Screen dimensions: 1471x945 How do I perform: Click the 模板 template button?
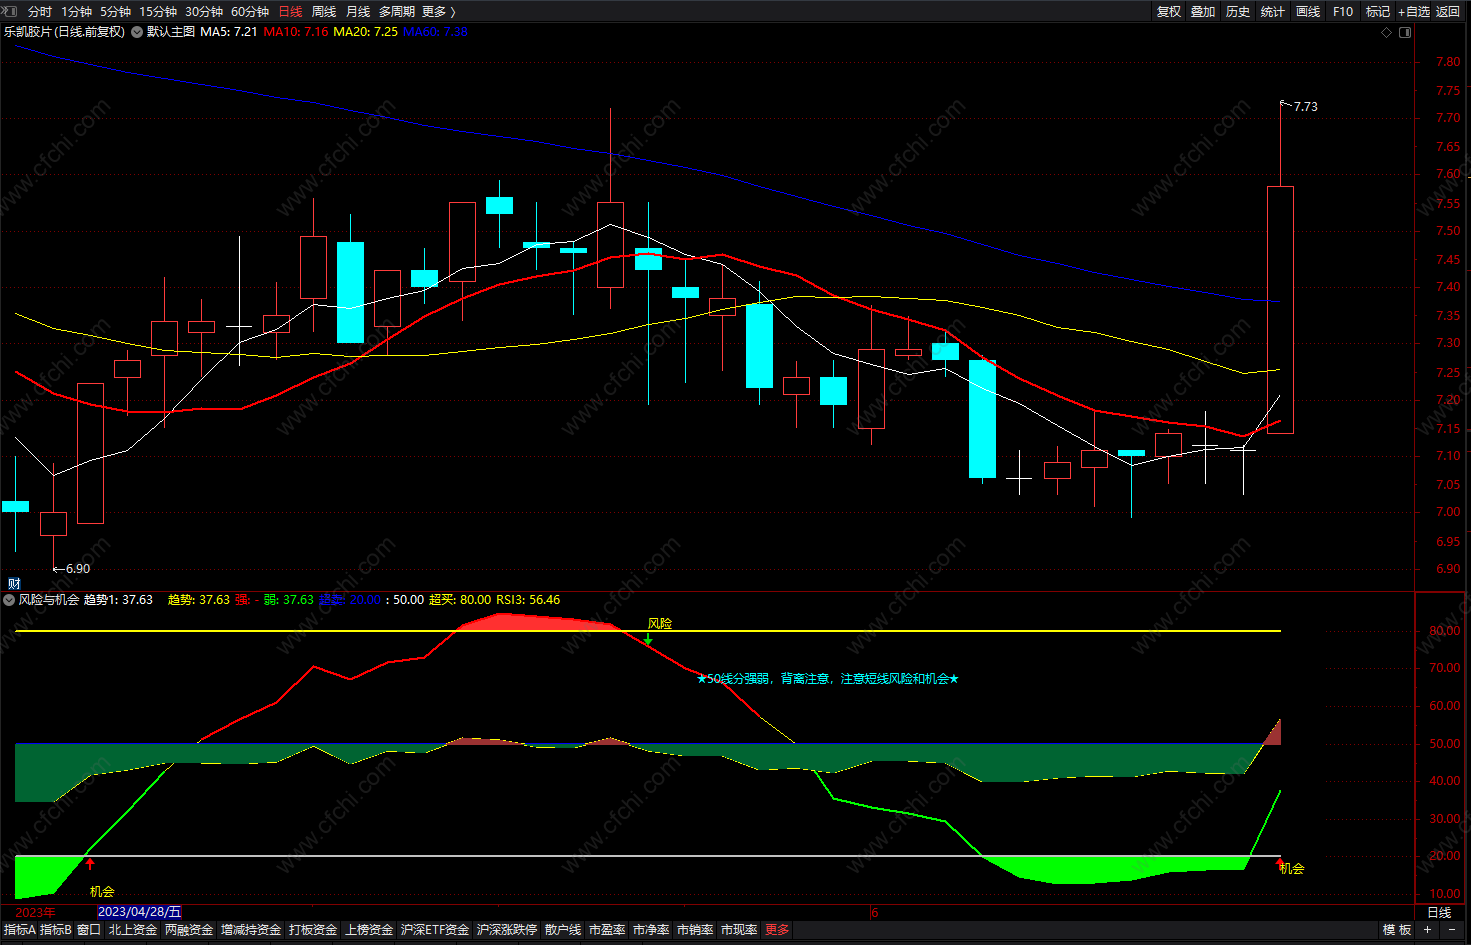(x=1397, y=930)
